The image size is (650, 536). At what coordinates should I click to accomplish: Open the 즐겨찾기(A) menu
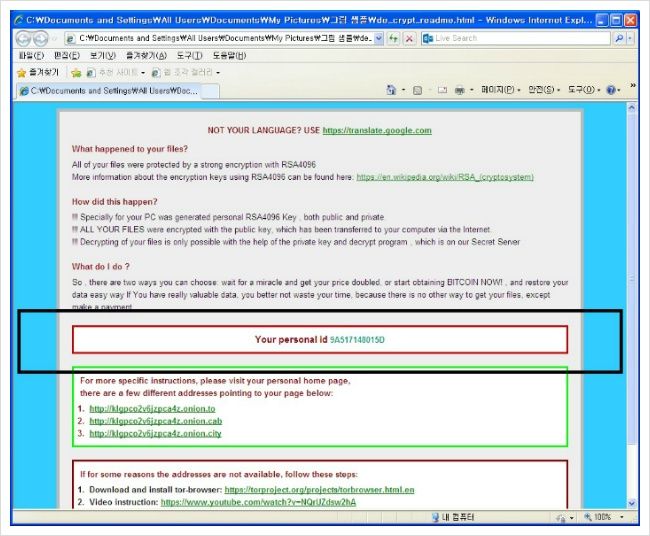click(x=146, y=56)
